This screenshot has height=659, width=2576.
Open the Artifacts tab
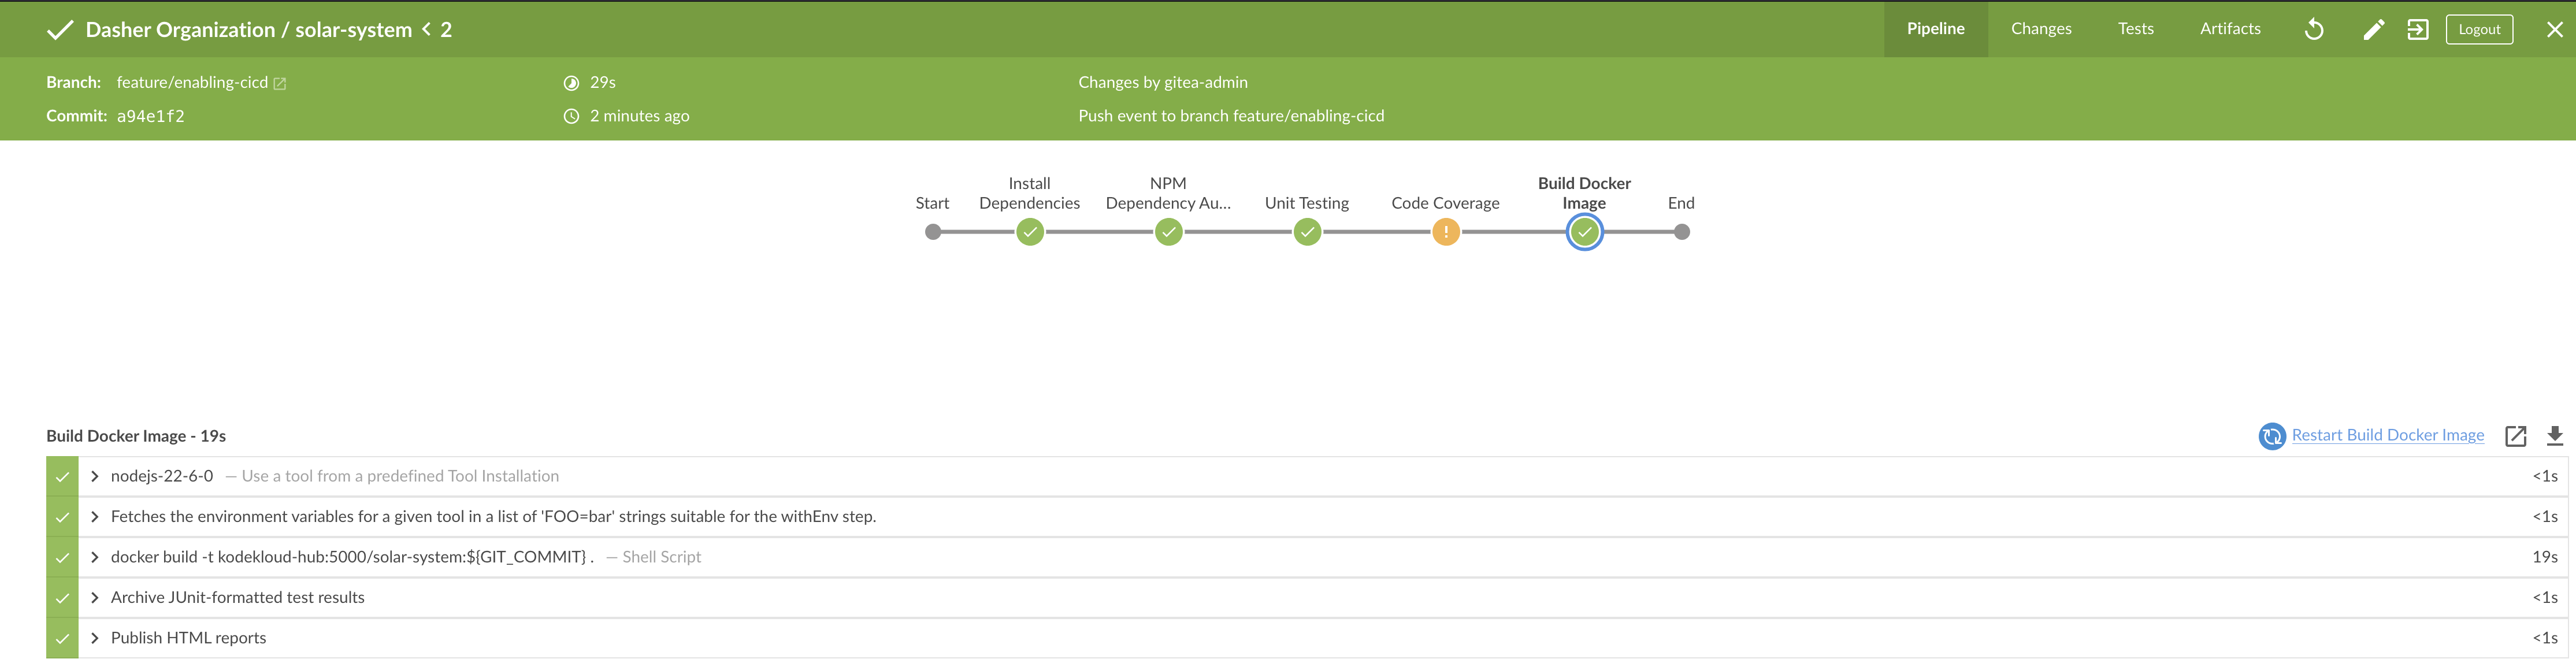[x=2229, y=29]
